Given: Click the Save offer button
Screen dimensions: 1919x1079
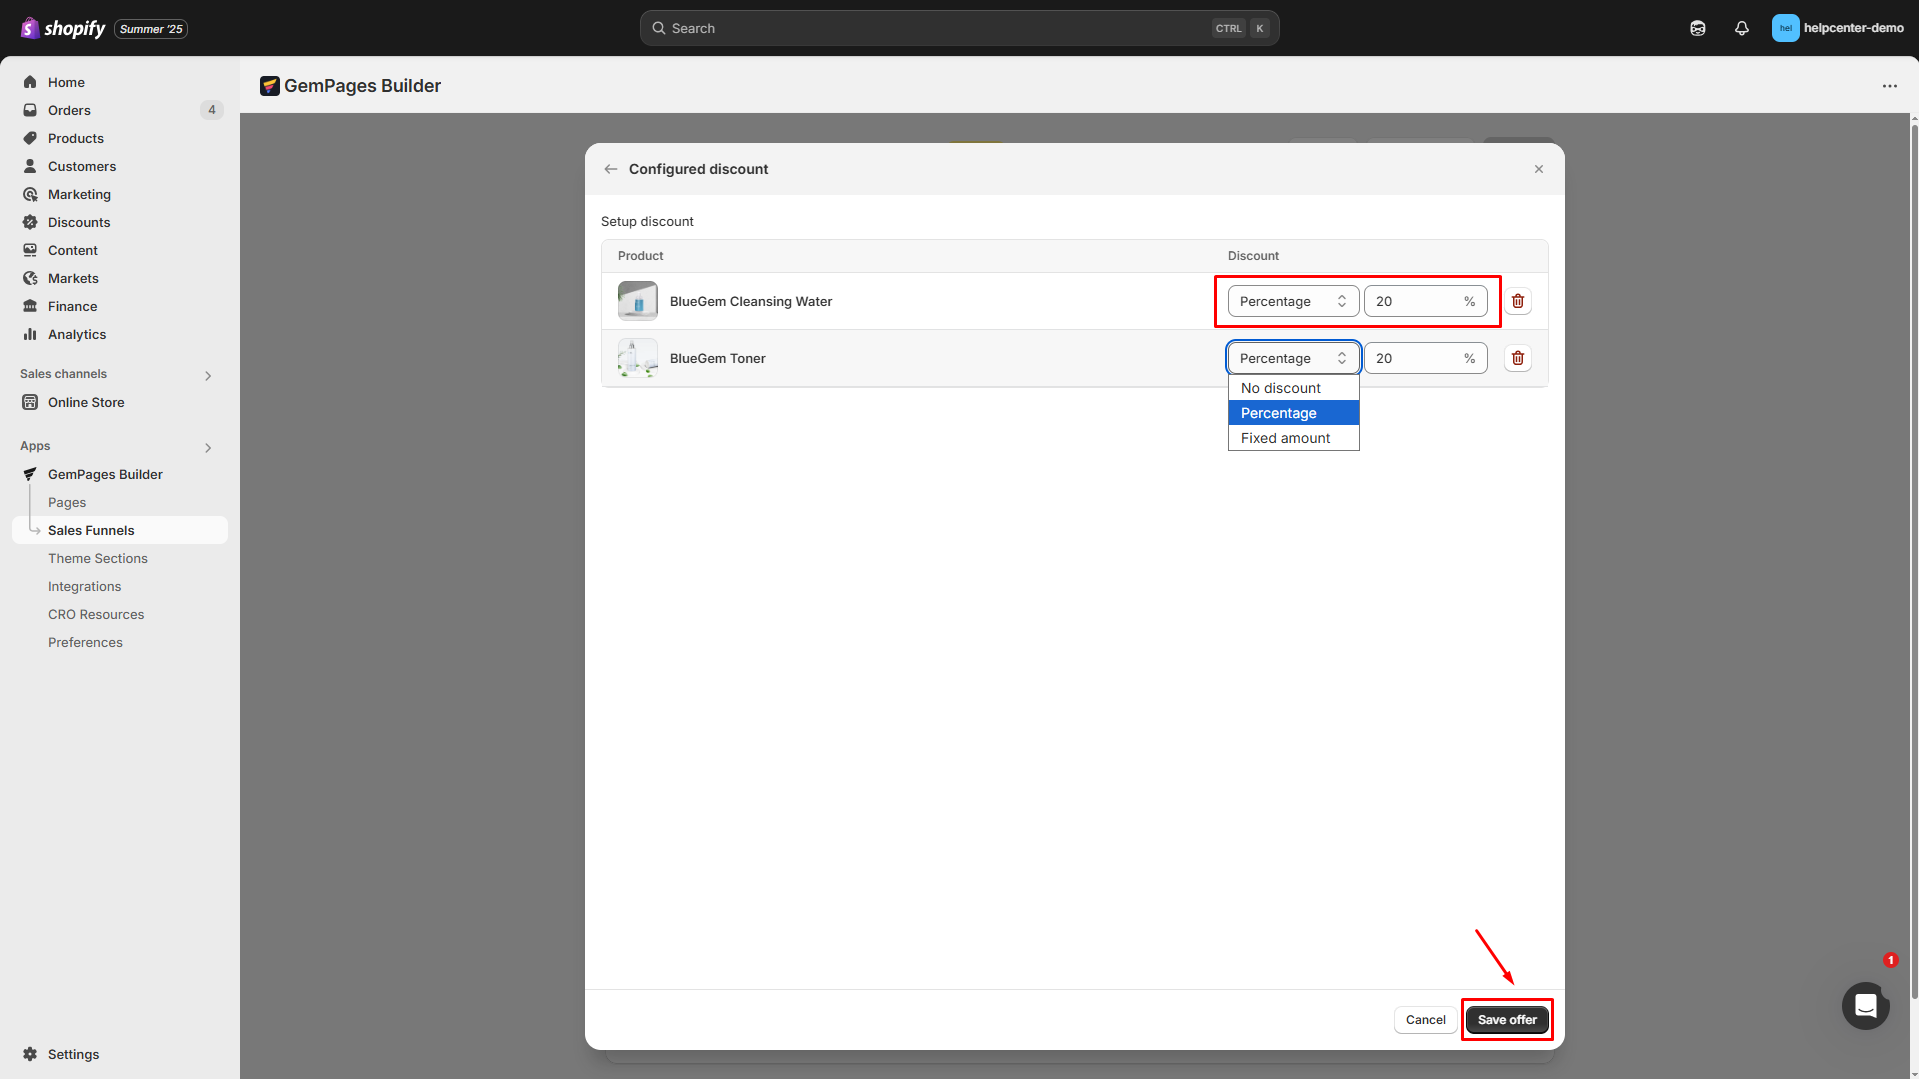Looking at the screenshot, I should [x=1506, y=1020].
